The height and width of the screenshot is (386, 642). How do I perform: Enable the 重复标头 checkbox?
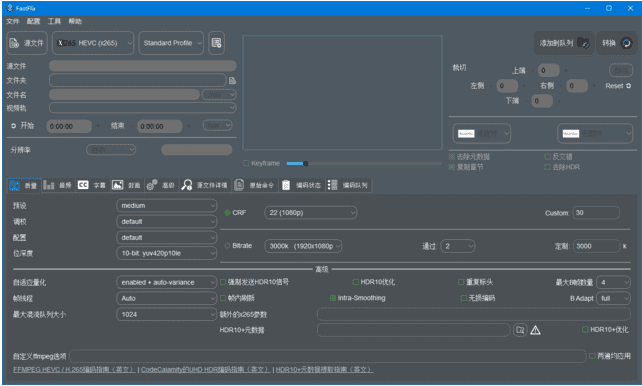(461, 282)
